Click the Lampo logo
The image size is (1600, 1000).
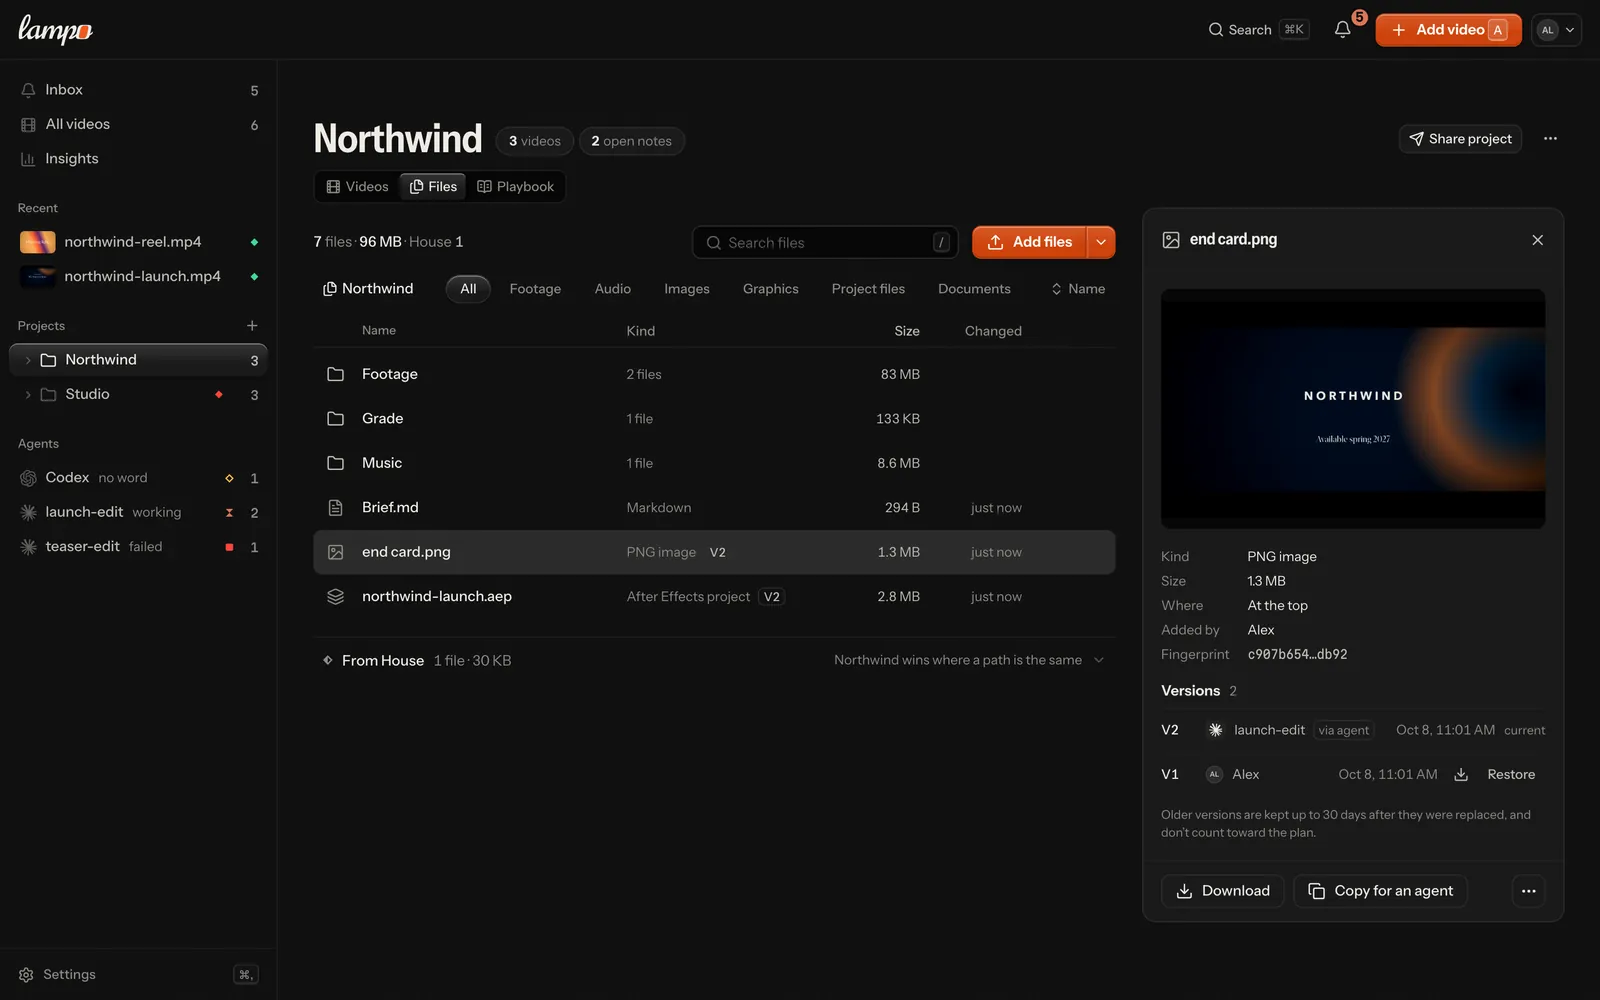[x=55, y=30]
